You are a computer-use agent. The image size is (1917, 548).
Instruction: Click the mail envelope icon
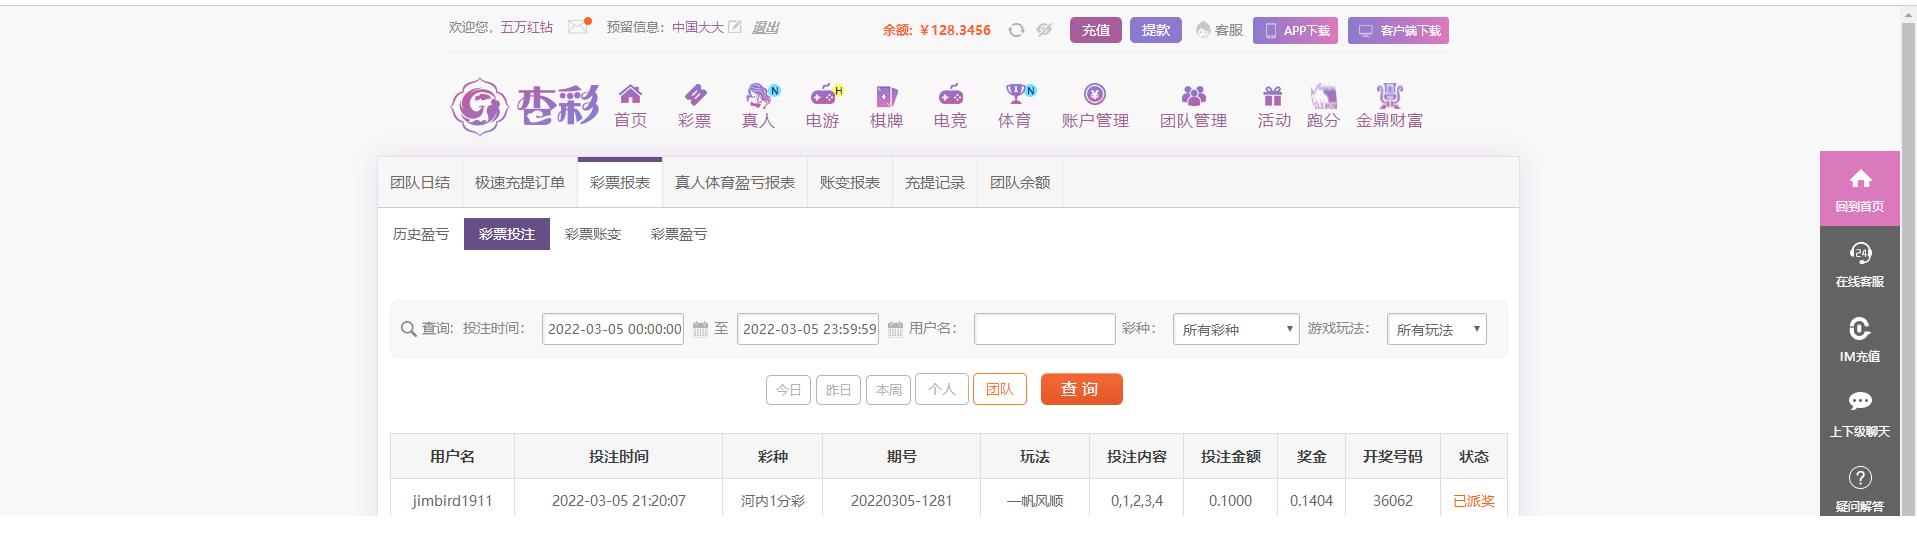click(578, 27)
